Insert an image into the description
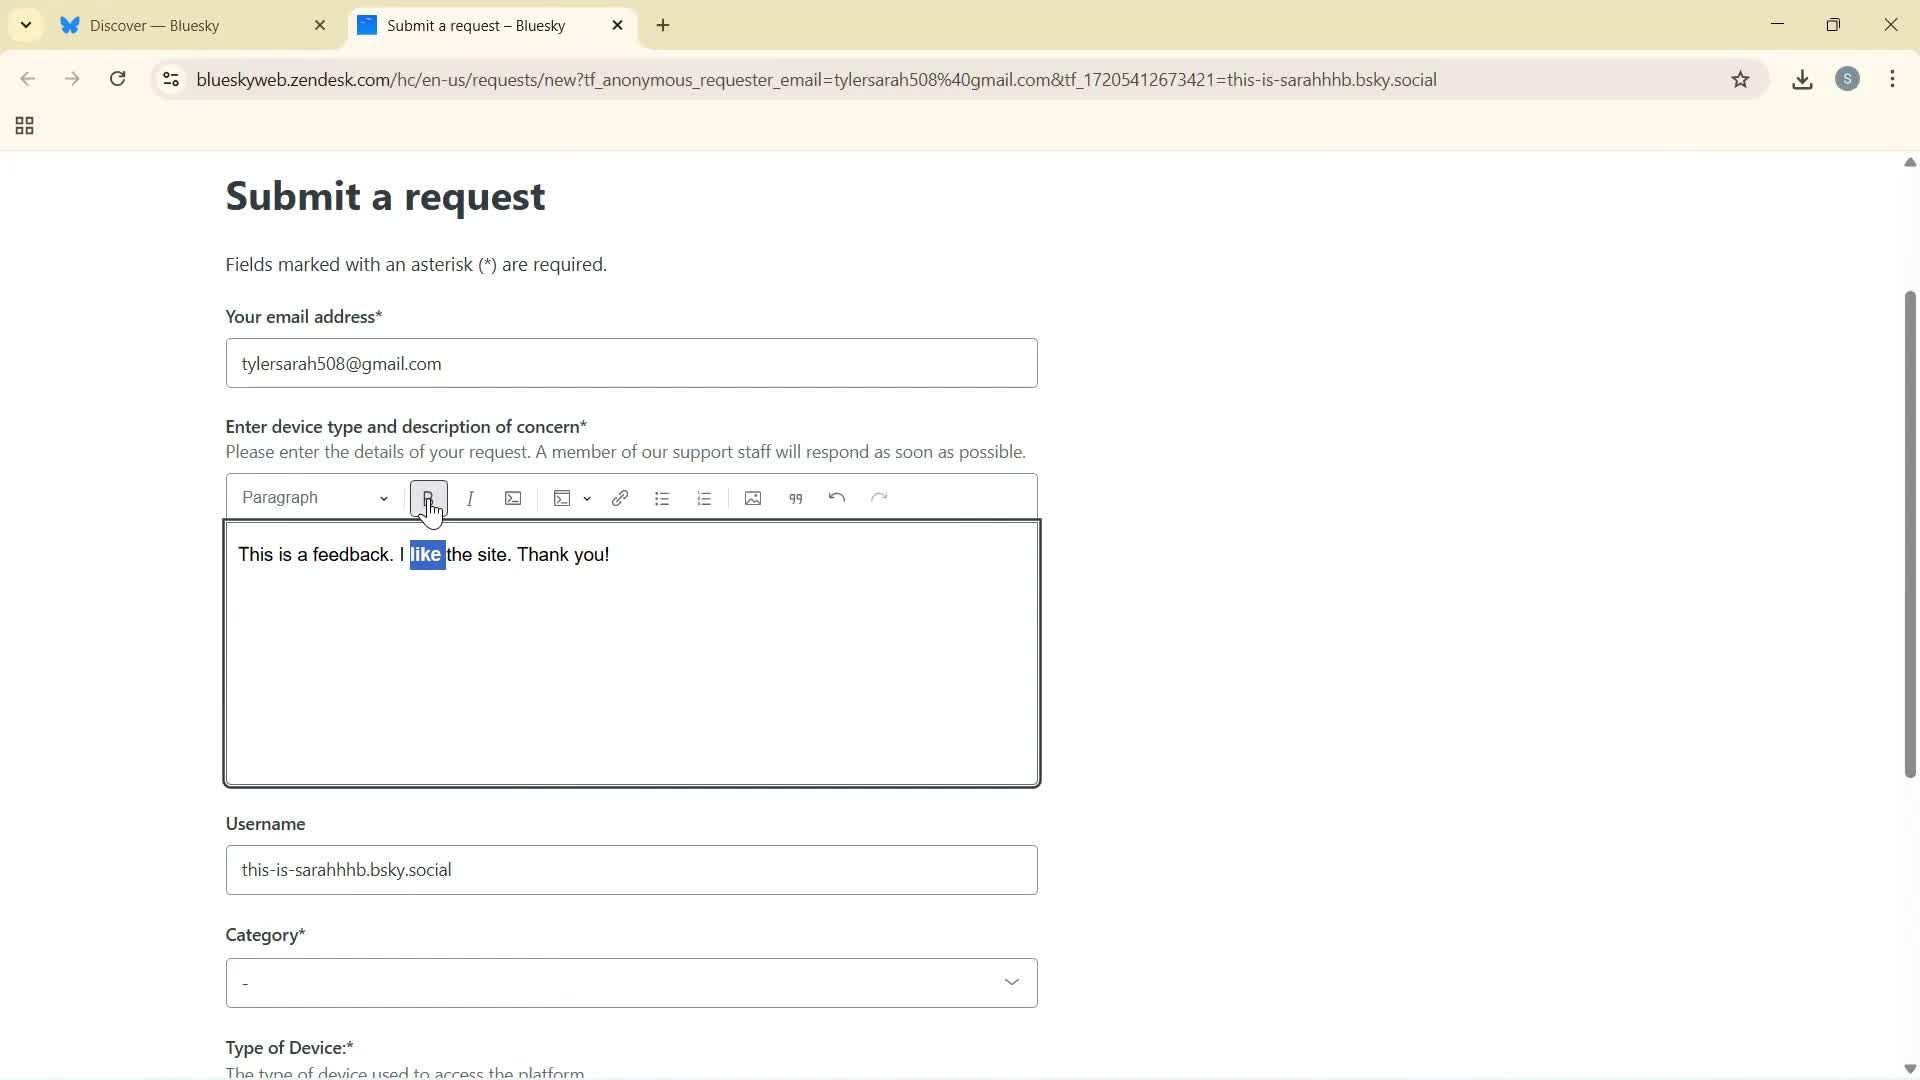Viewport: 1920px width, 1080px height. [752, 497]
